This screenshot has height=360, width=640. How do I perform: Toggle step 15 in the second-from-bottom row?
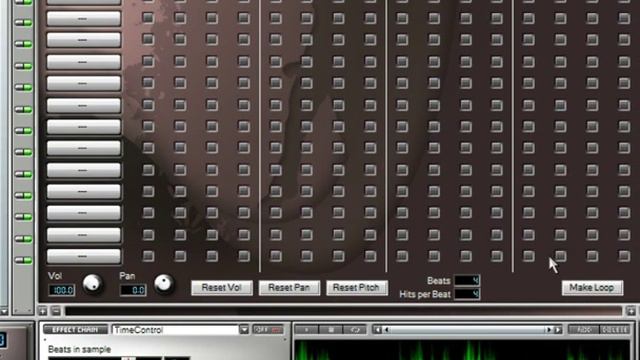[x=592, y=234]
